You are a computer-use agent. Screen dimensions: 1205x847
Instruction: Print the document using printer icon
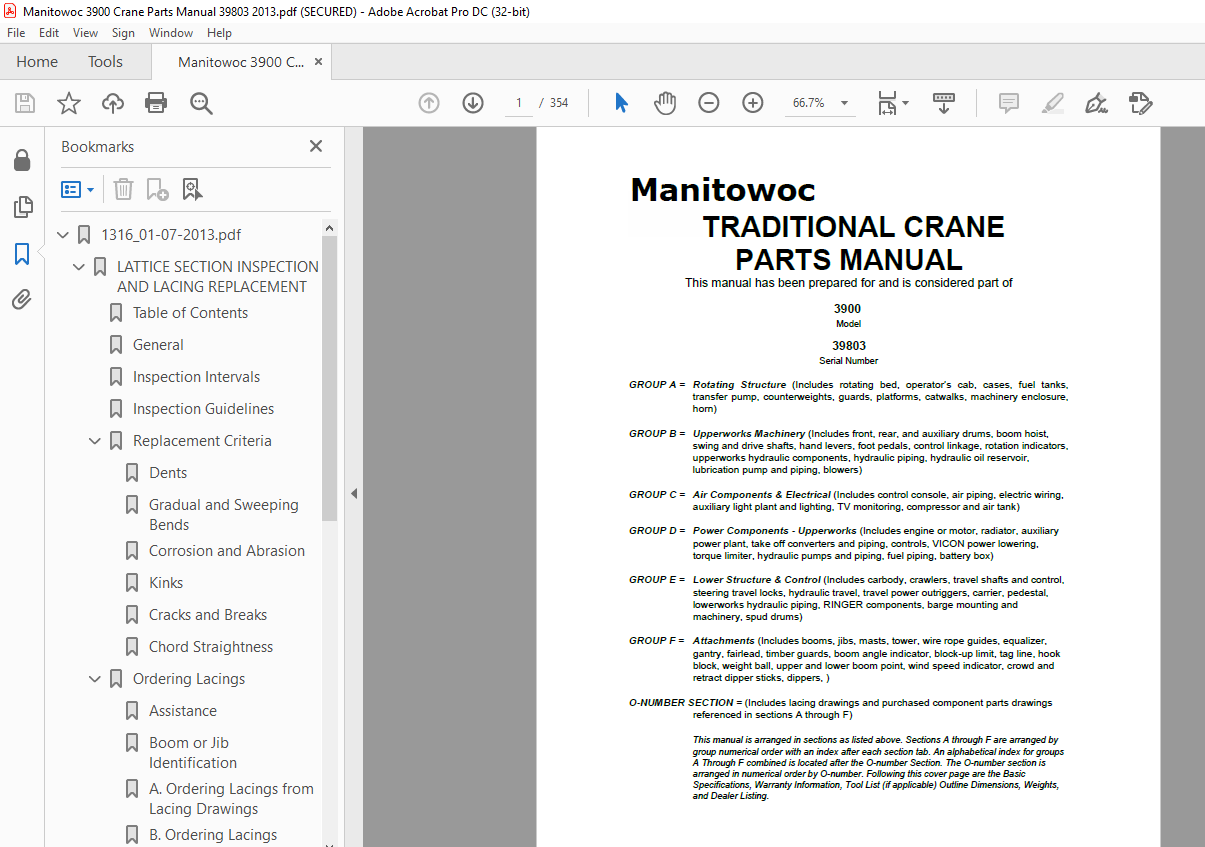(x=156, y=103)
